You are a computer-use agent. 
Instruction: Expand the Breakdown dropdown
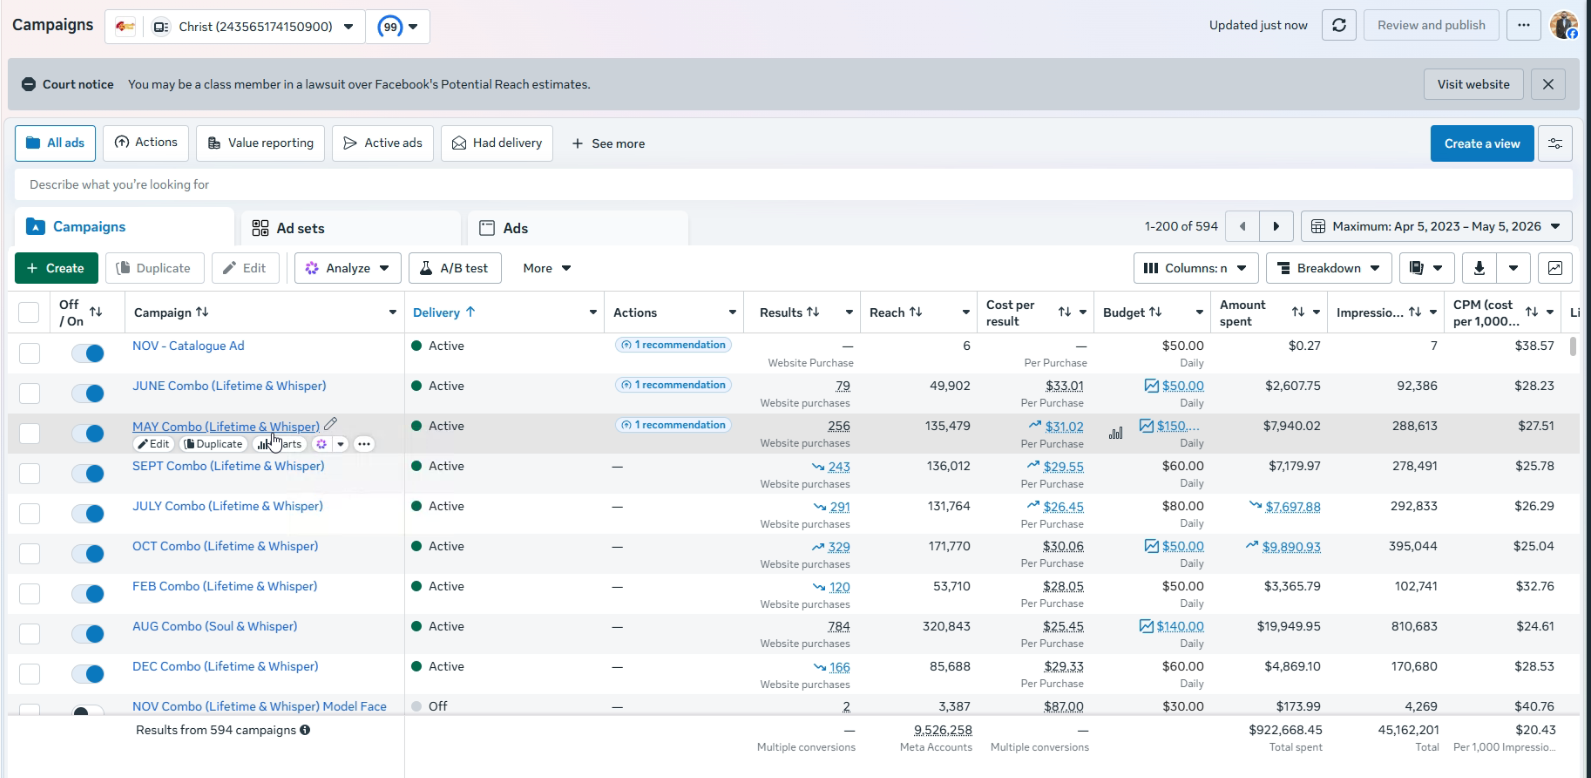tap(1328, 268)
